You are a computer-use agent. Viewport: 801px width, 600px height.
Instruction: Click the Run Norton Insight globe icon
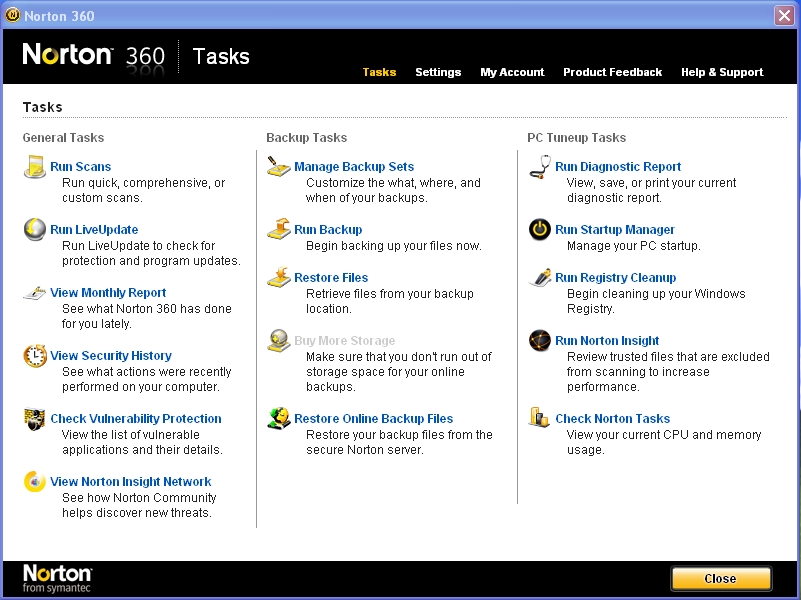coord(539,341)
